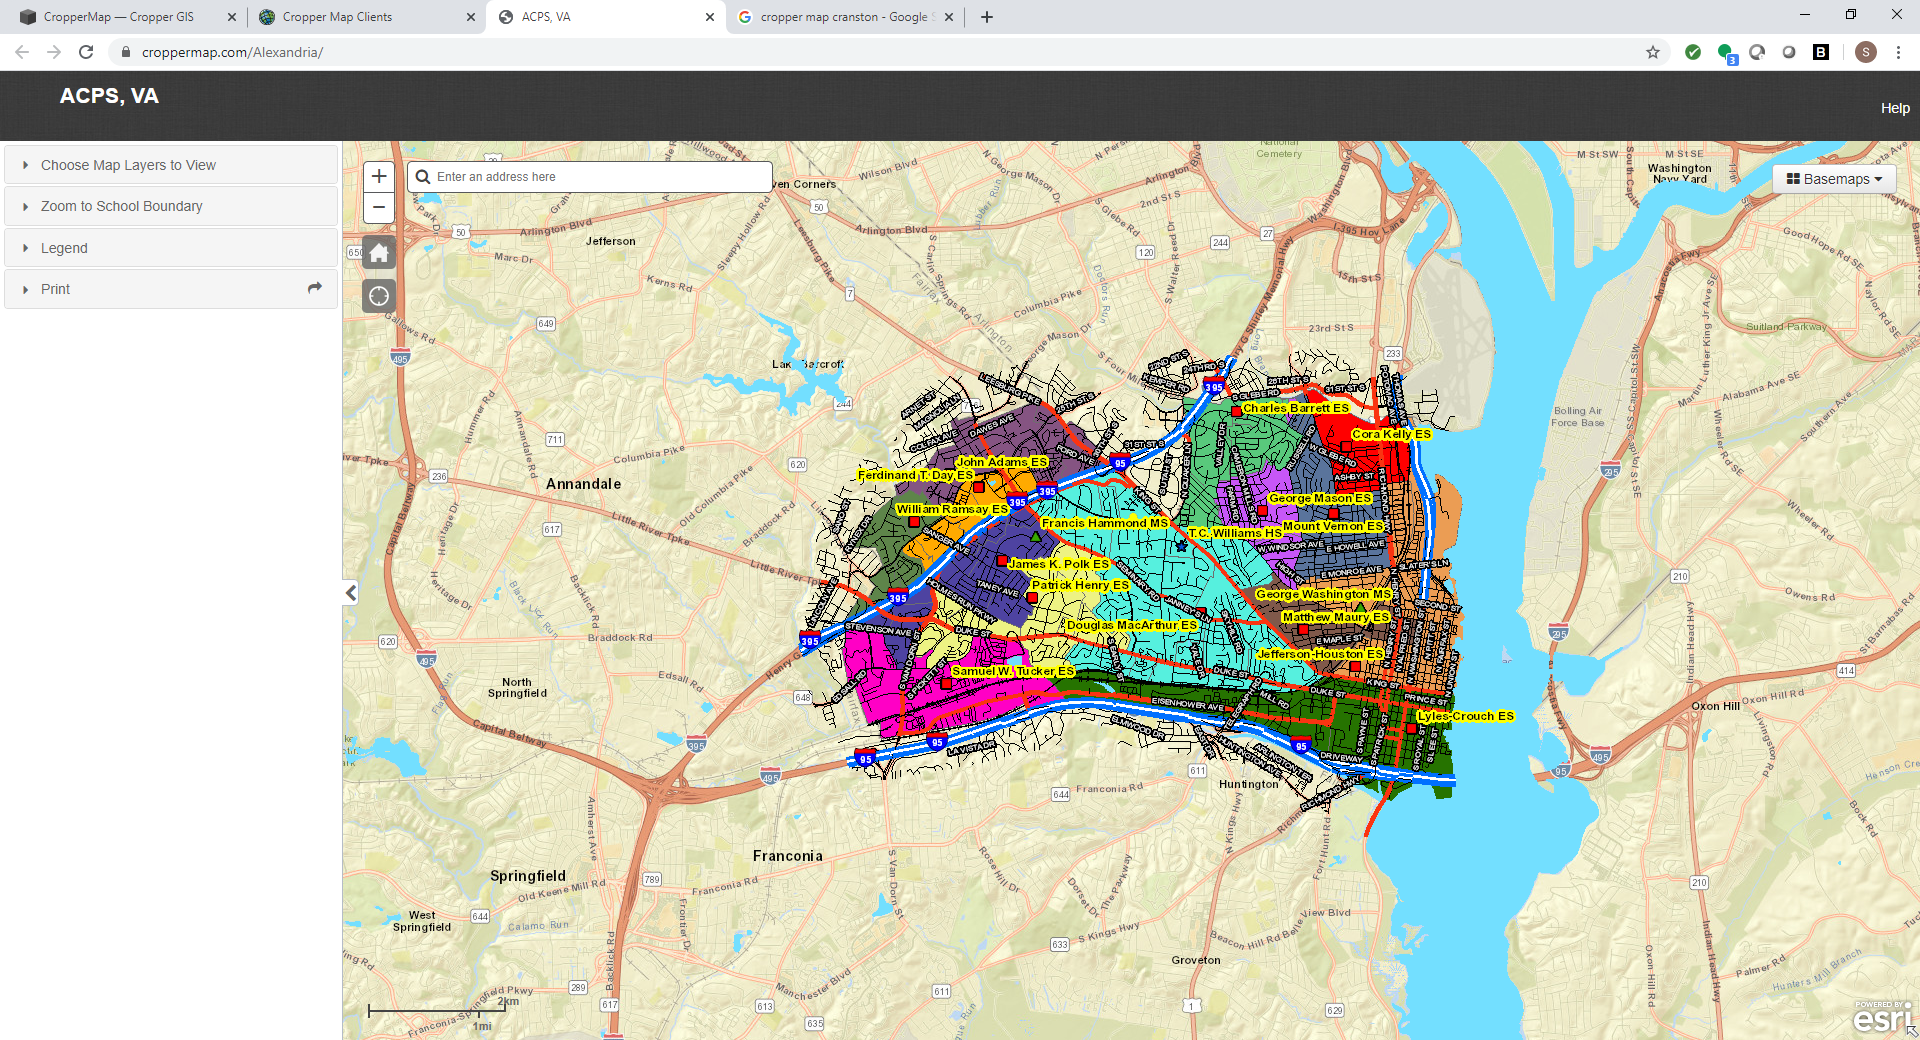1920x1040 pixels.
Task: Close the CropperMap — Cropper GIS tab
Action: [232, 17]
